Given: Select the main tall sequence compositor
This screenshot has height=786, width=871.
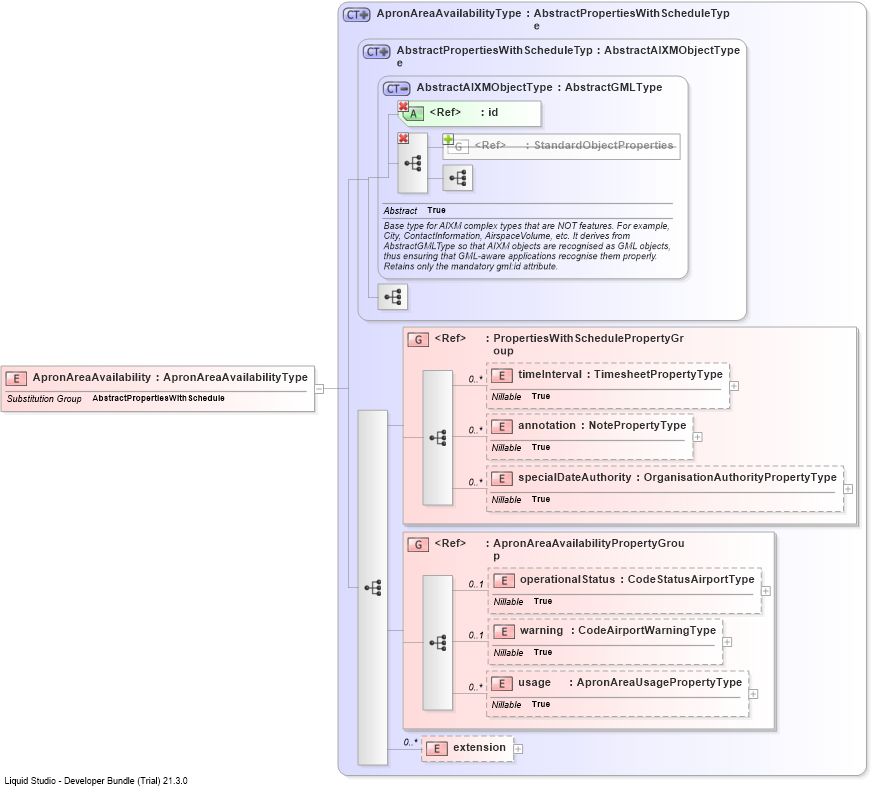Looking at the screenshot, I should 373,588.
